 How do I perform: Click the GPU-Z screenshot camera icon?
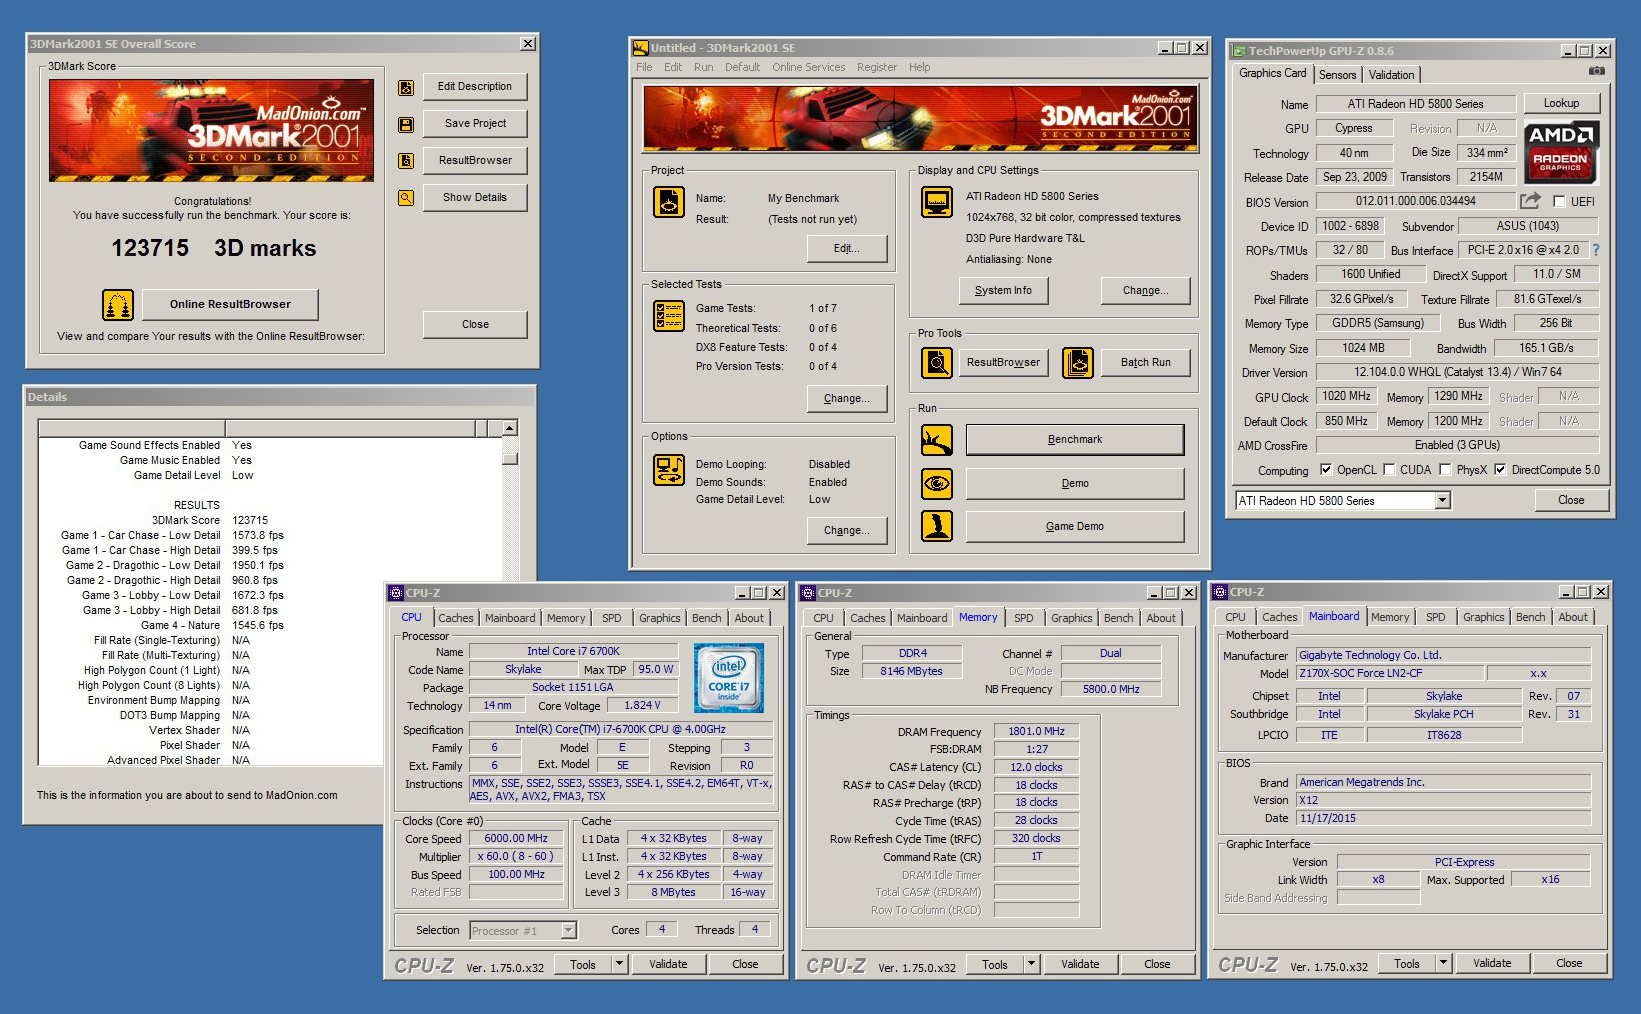coord(1597,71)
